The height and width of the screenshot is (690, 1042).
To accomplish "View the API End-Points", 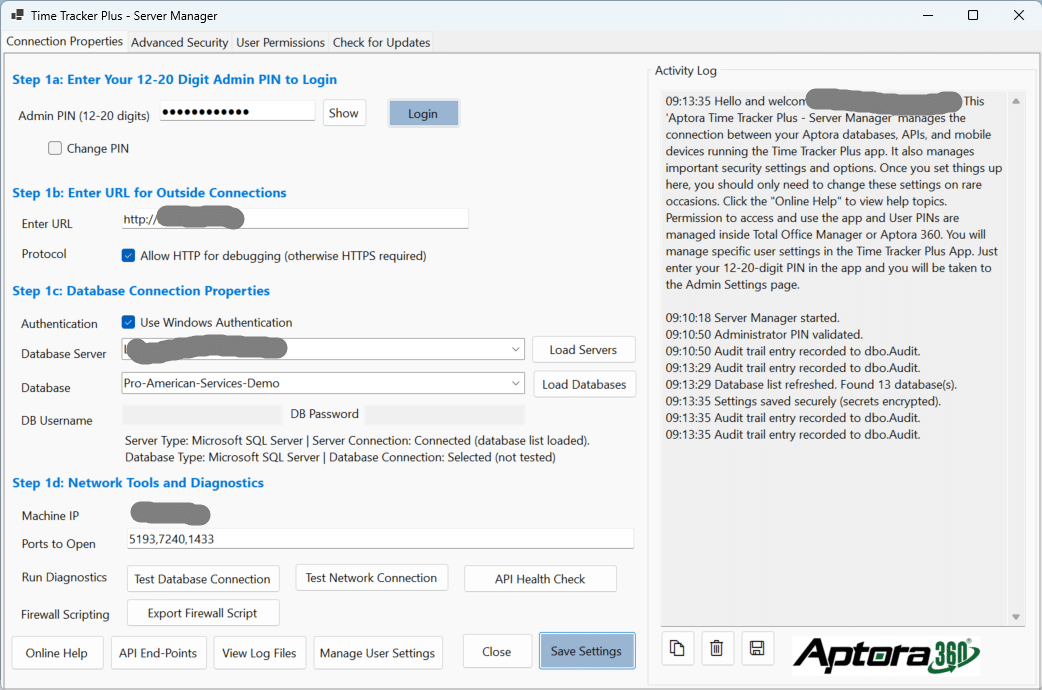I will point(158,653).
